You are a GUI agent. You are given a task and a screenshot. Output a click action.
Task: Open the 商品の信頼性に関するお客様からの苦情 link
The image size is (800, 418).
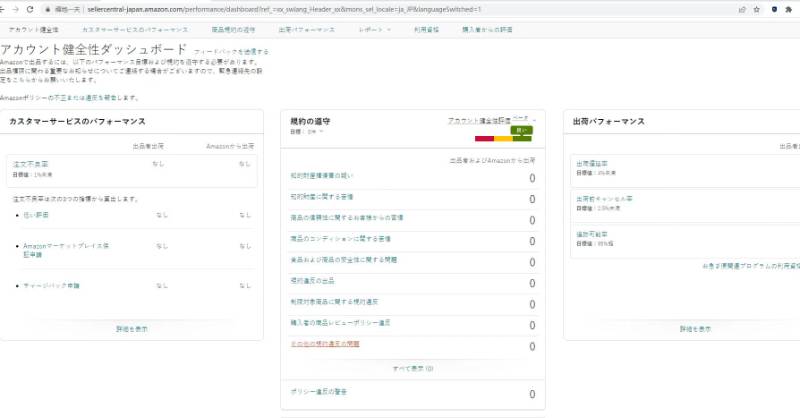click(x=347, y=217)
